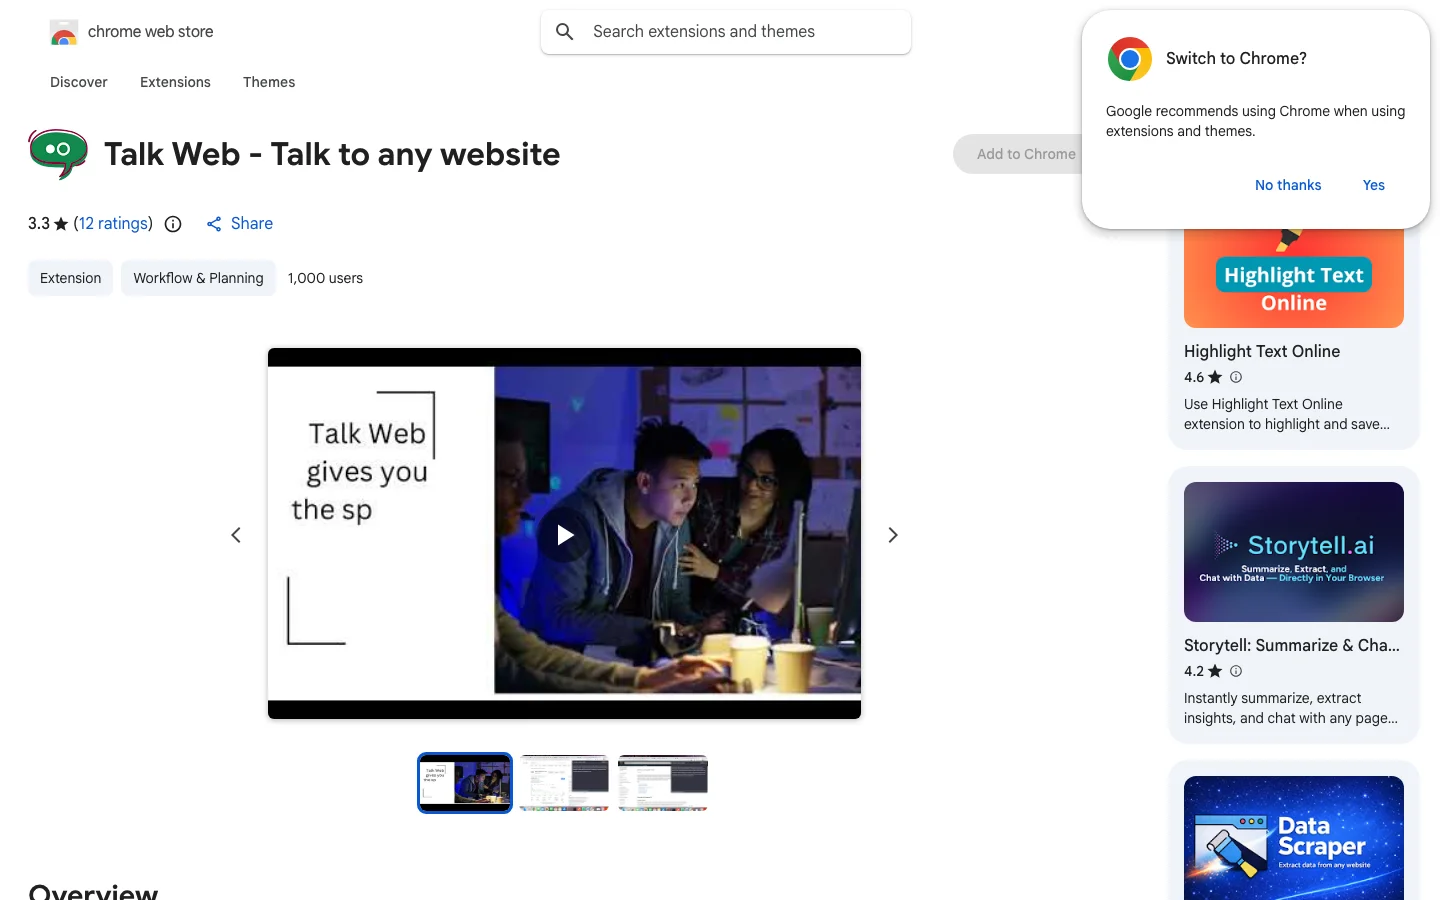Click the Chrome logo in popup
The image size is (1440, 900).
coord(1130,59)
